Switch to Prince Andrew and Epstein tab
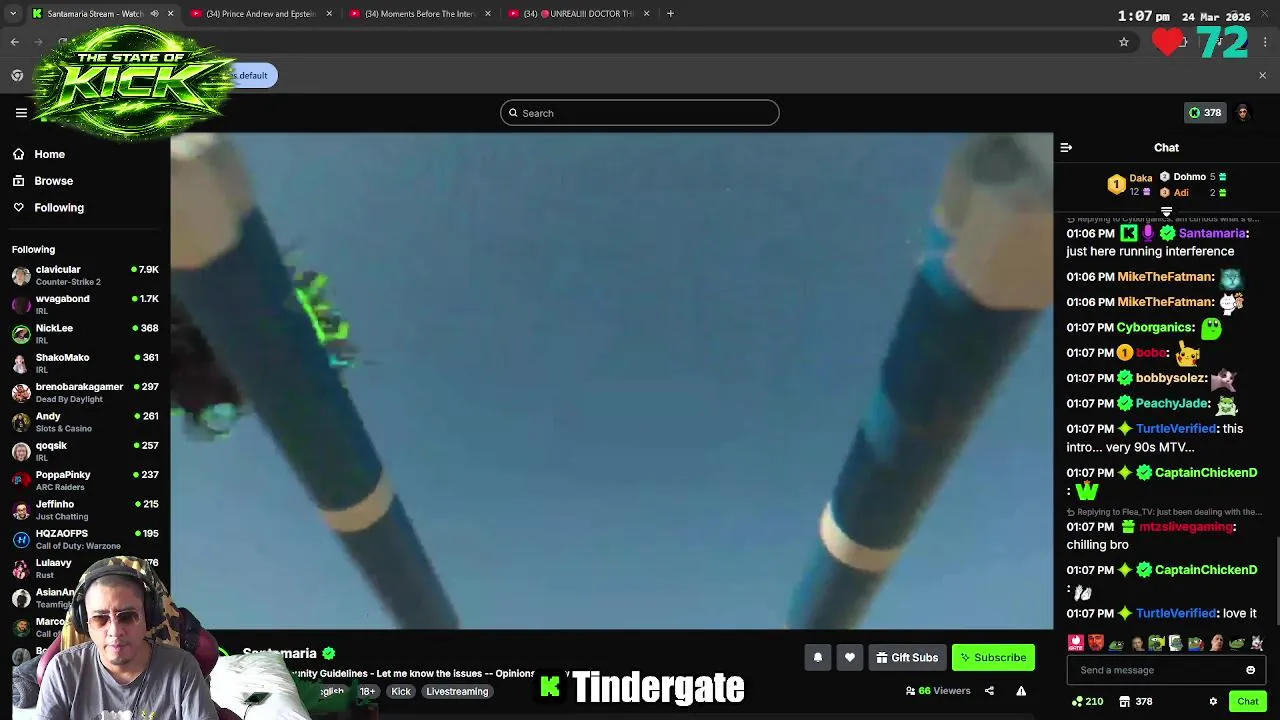This screenshot has height=720, width=1280. point(261,14)
